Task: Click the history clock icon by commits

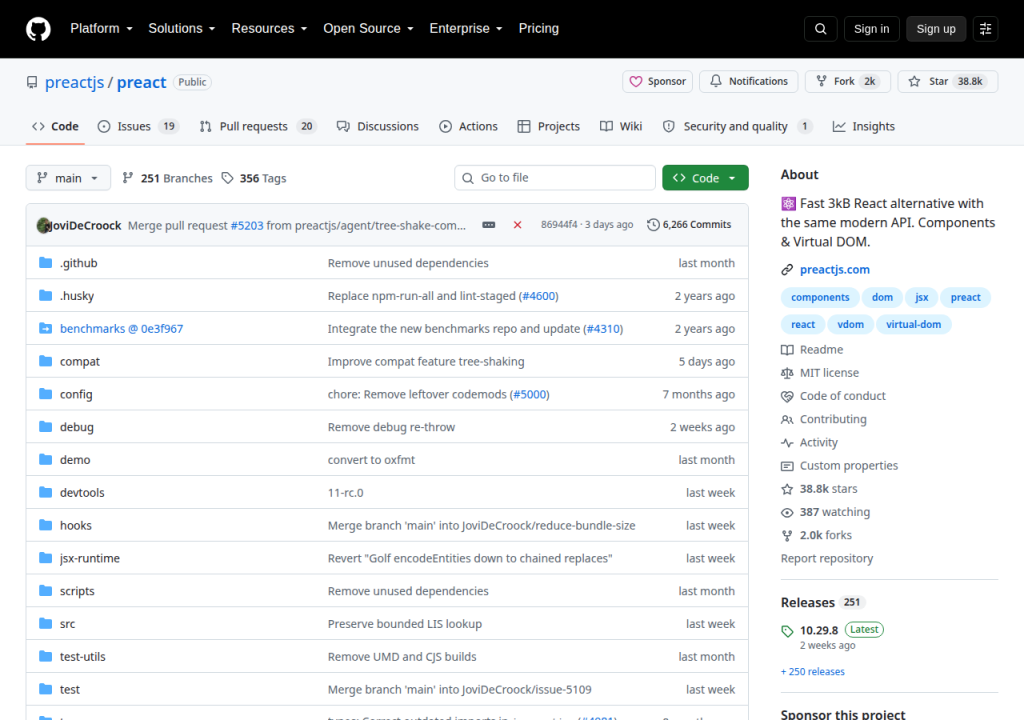Action: click(x=653, y=225)
